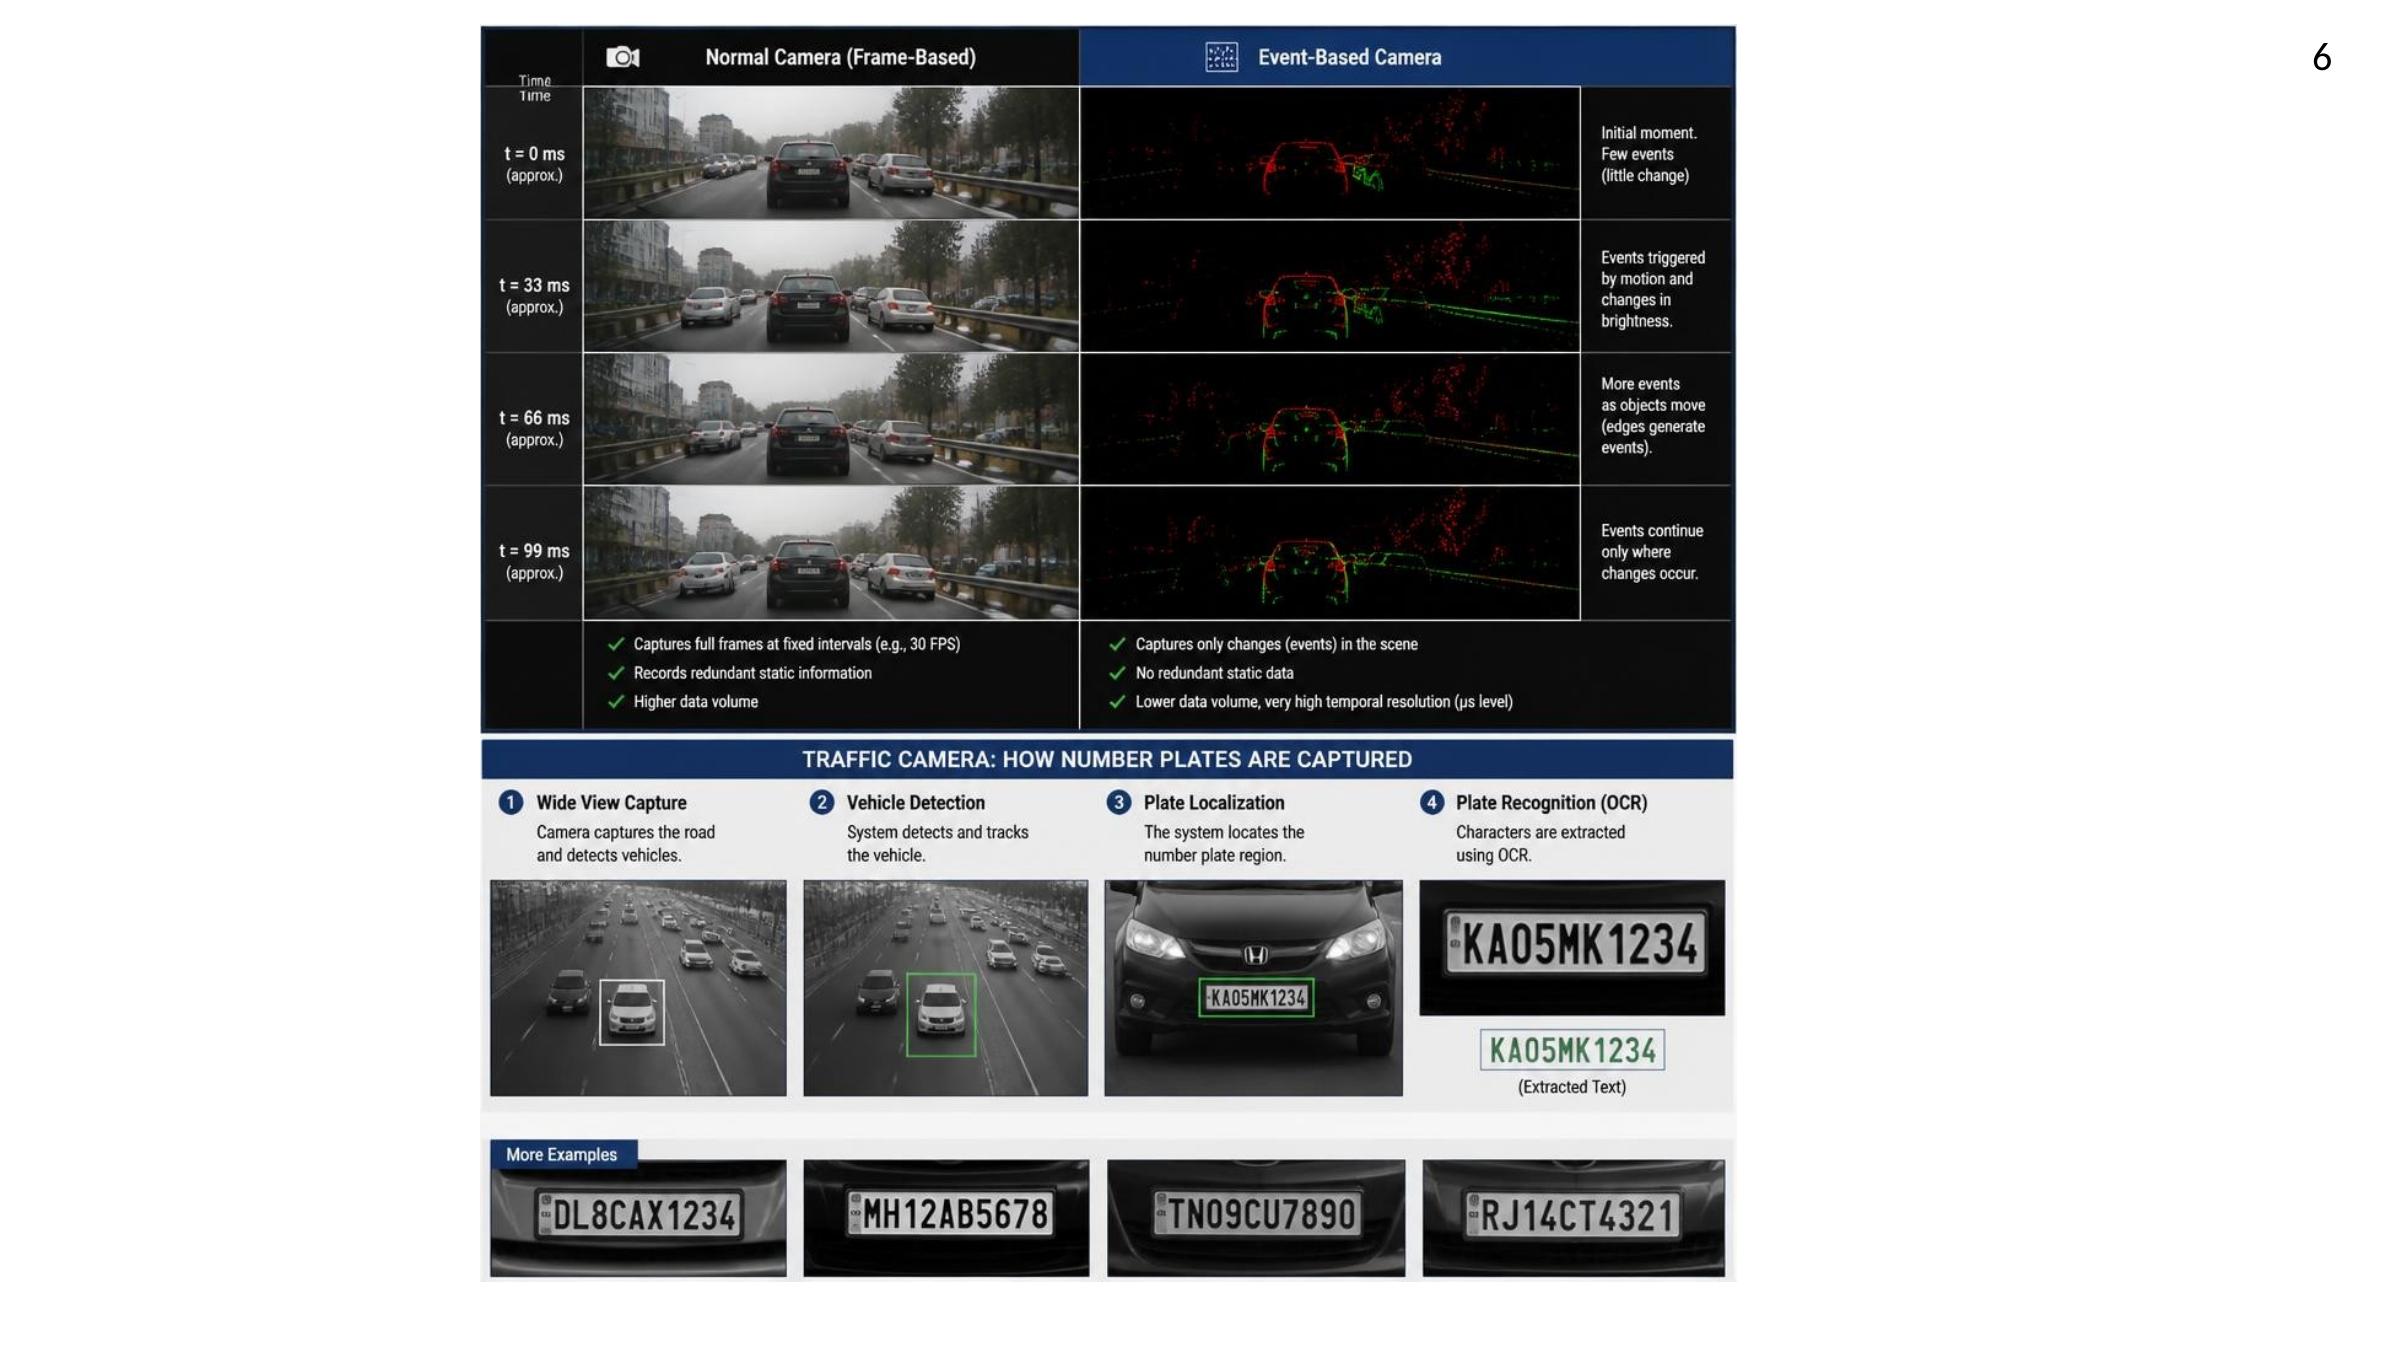
Task: Click 'Captures full frames at fixed intervals' text
Action: tap(796, 644)
